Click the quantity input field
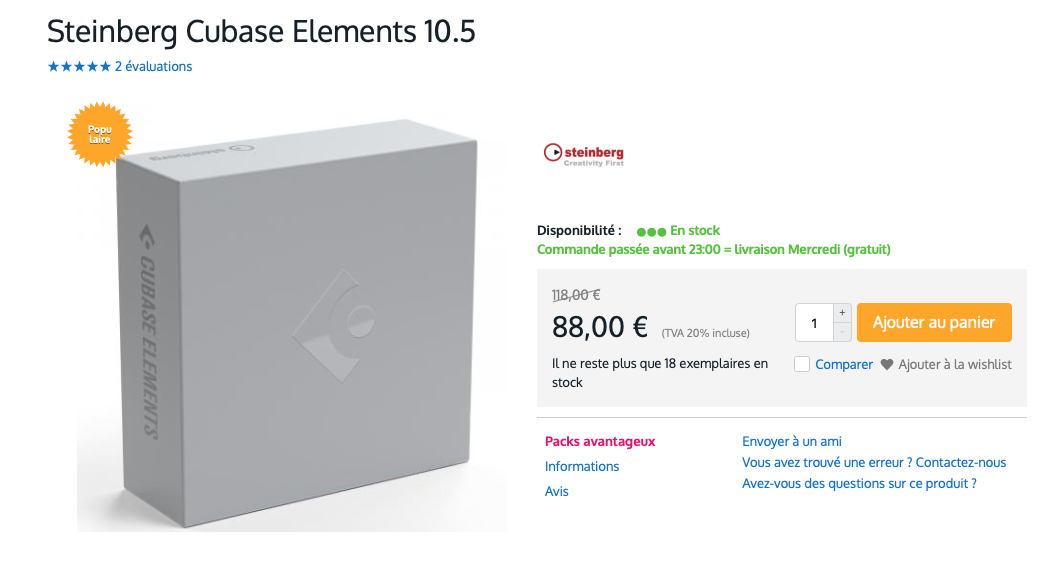The image size is (1048, 566). coord(814,323)
